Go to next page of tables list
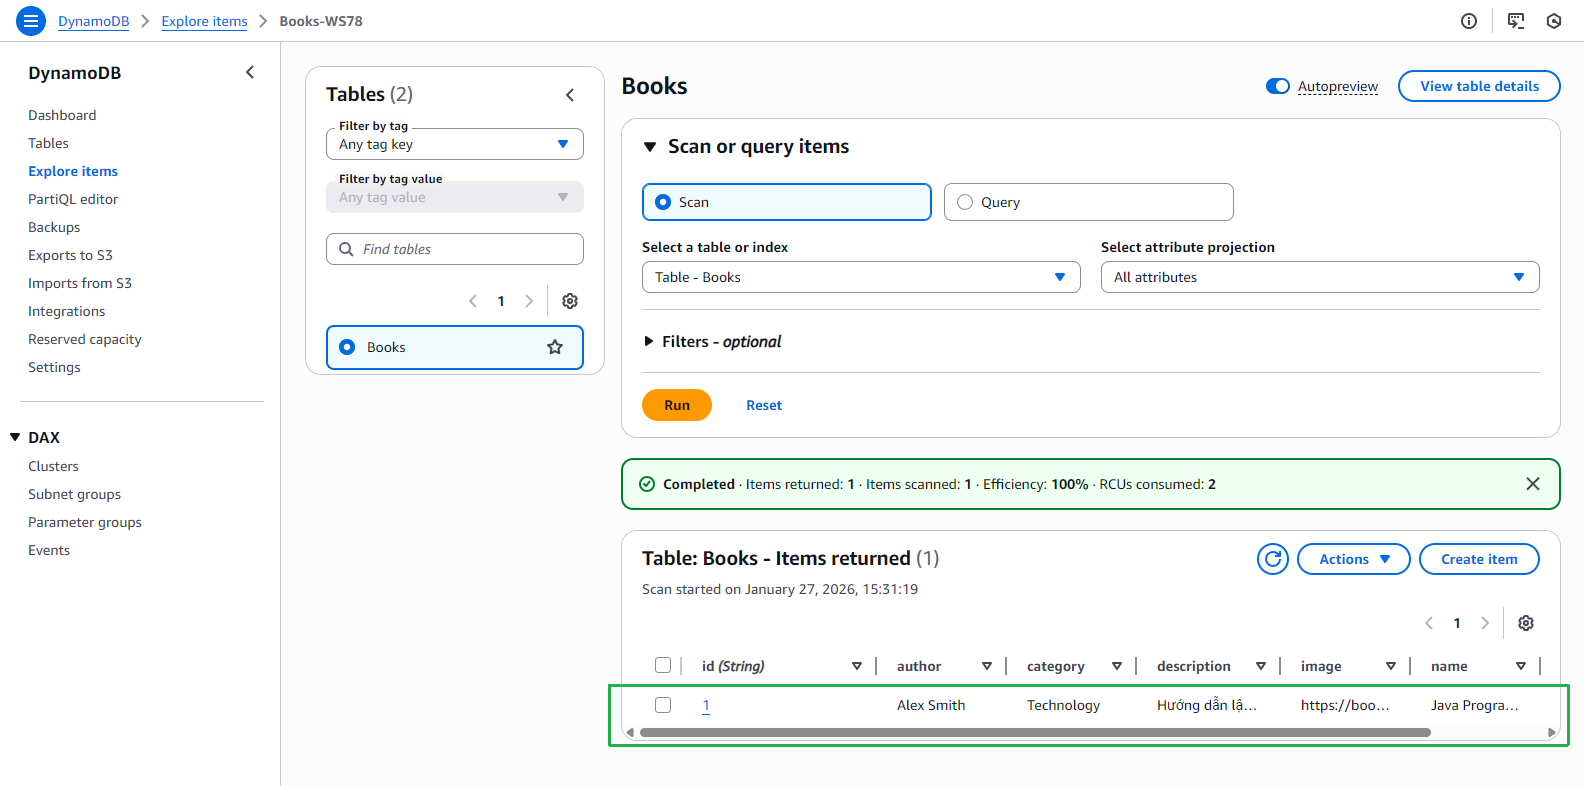1584x786 pixels. pos(529,301)
